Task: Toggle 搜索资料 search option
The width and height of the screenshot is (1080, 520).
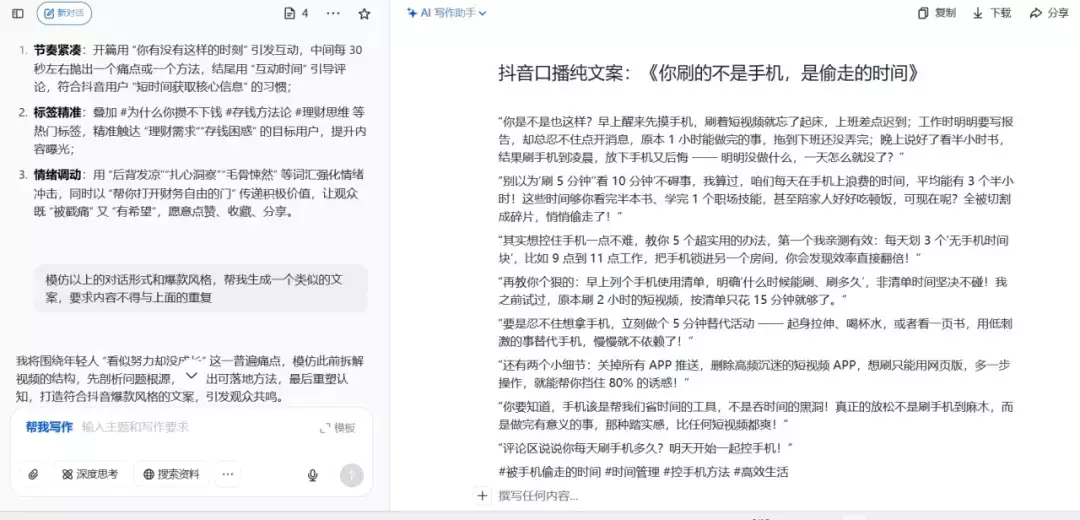Action: 172,475
